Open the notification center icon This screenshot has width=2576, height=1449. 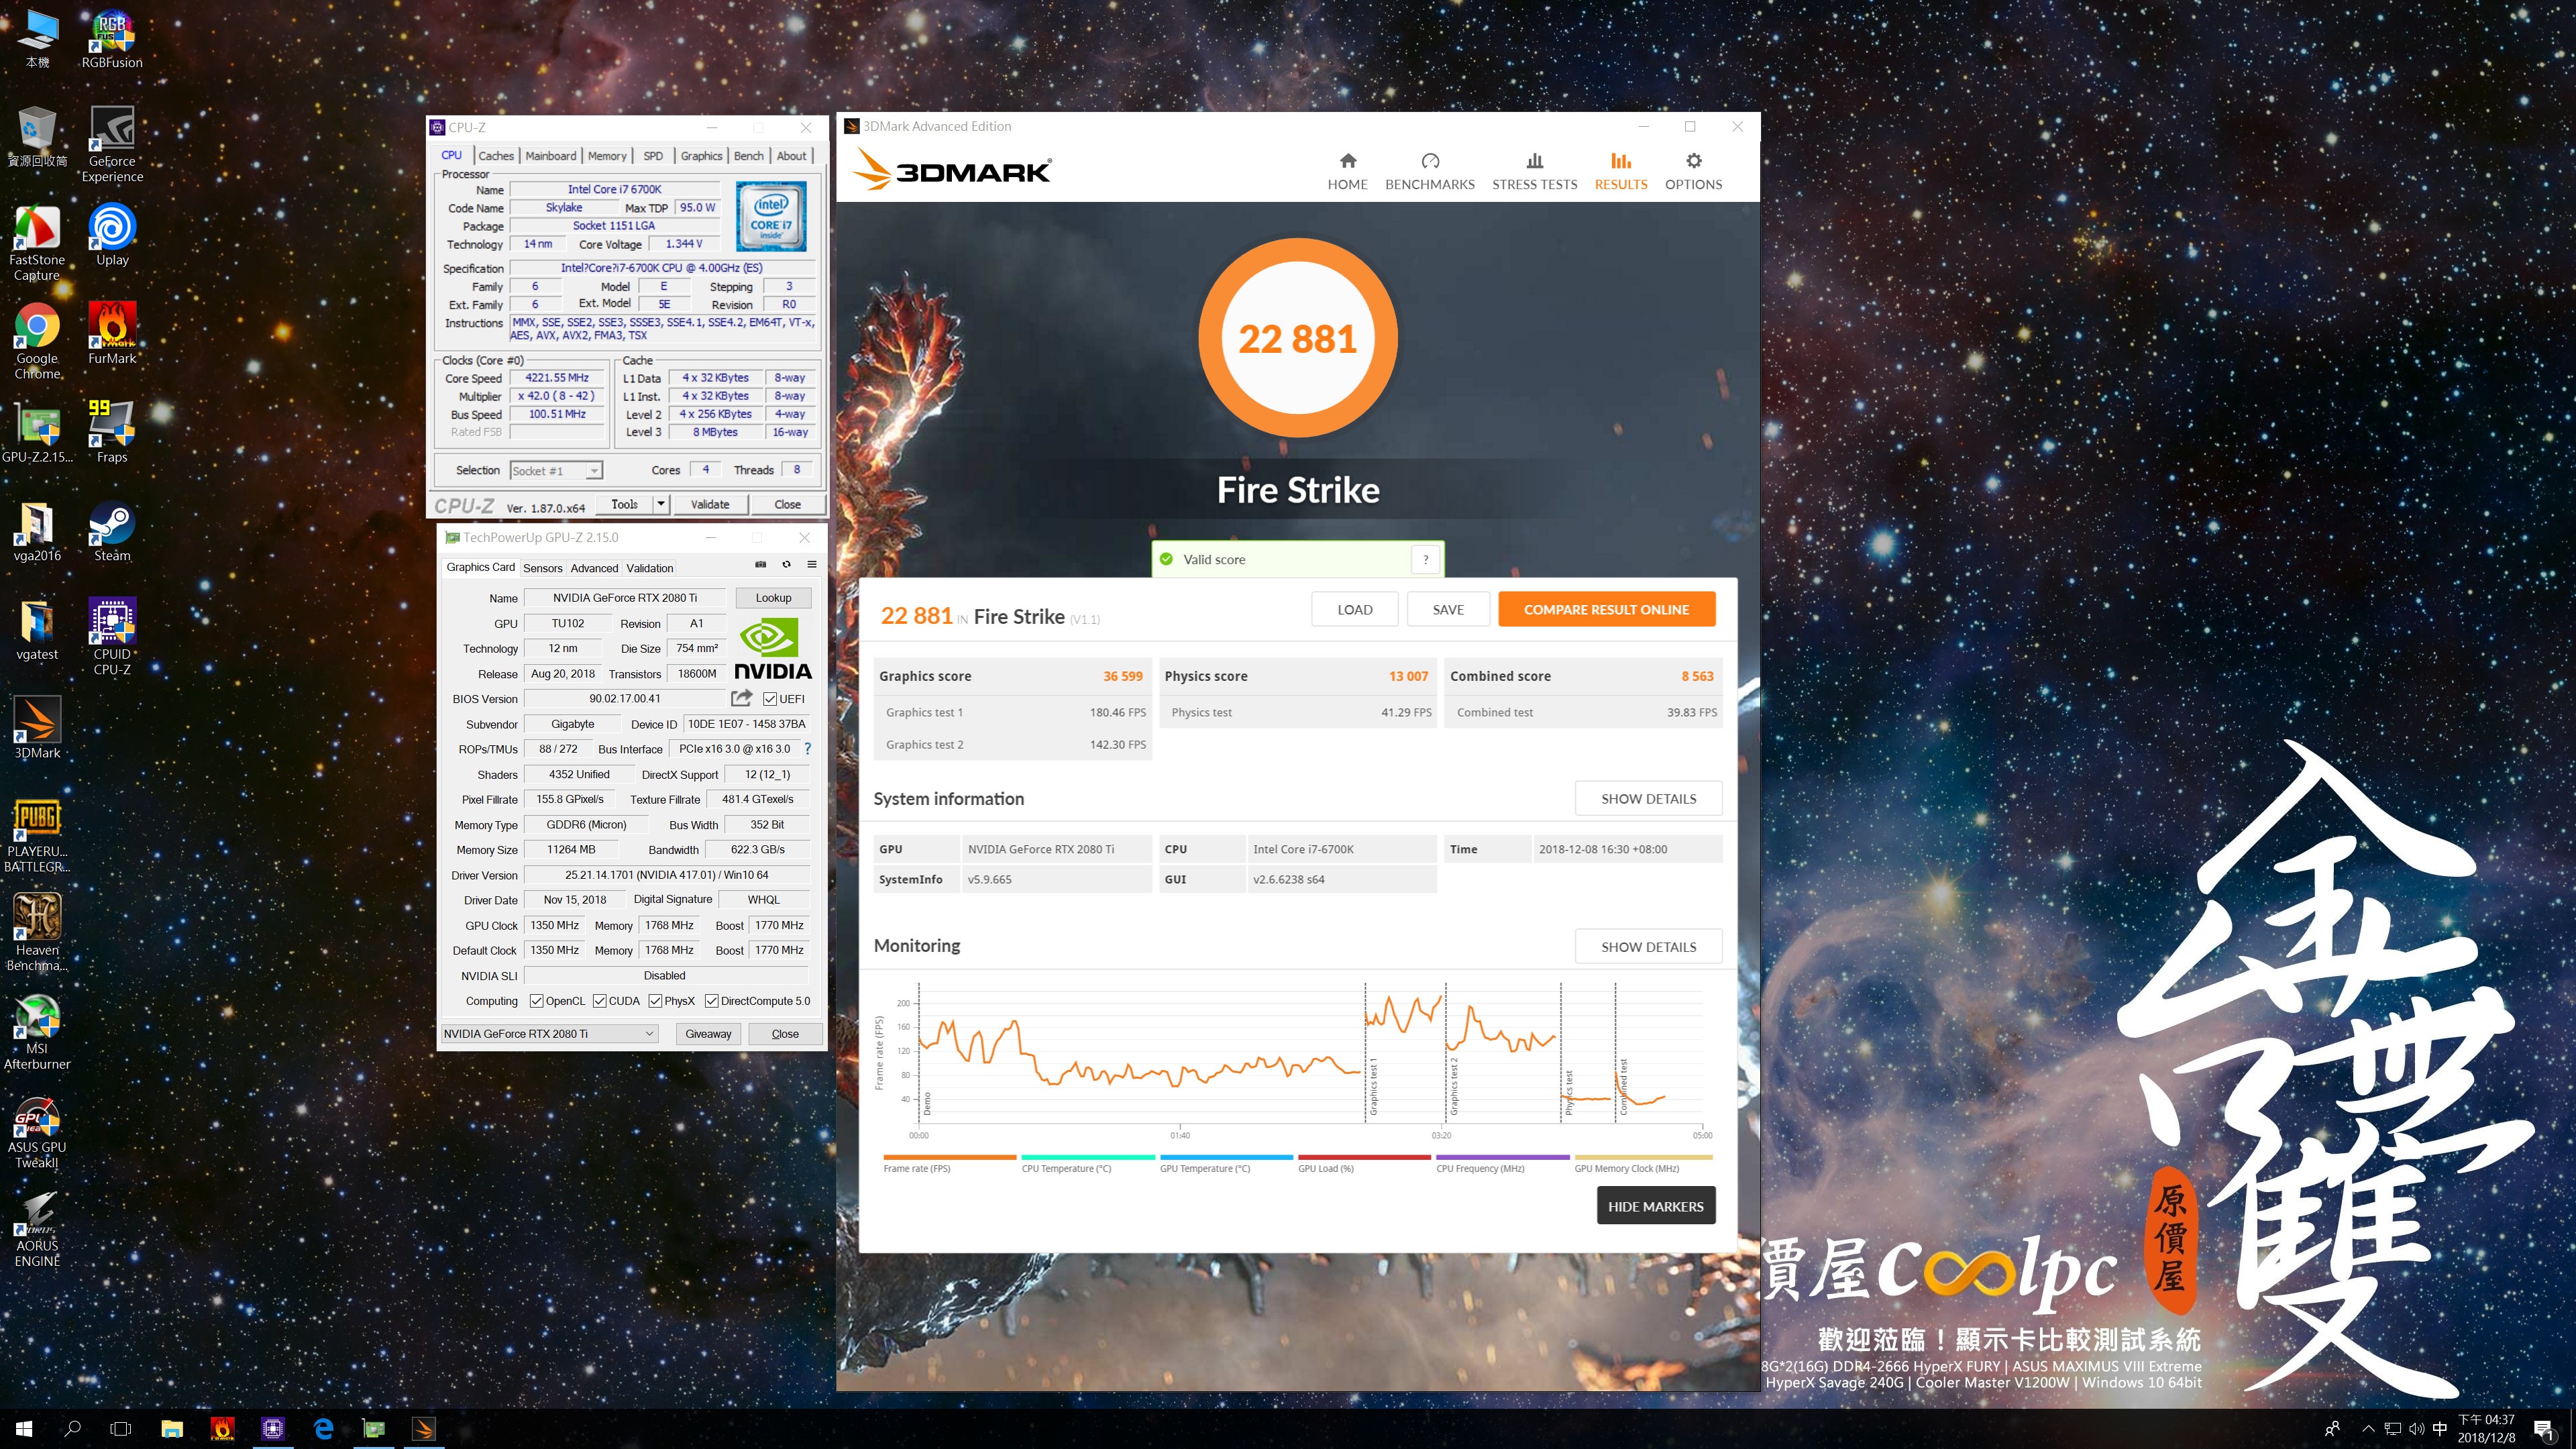(2545, 1430)
